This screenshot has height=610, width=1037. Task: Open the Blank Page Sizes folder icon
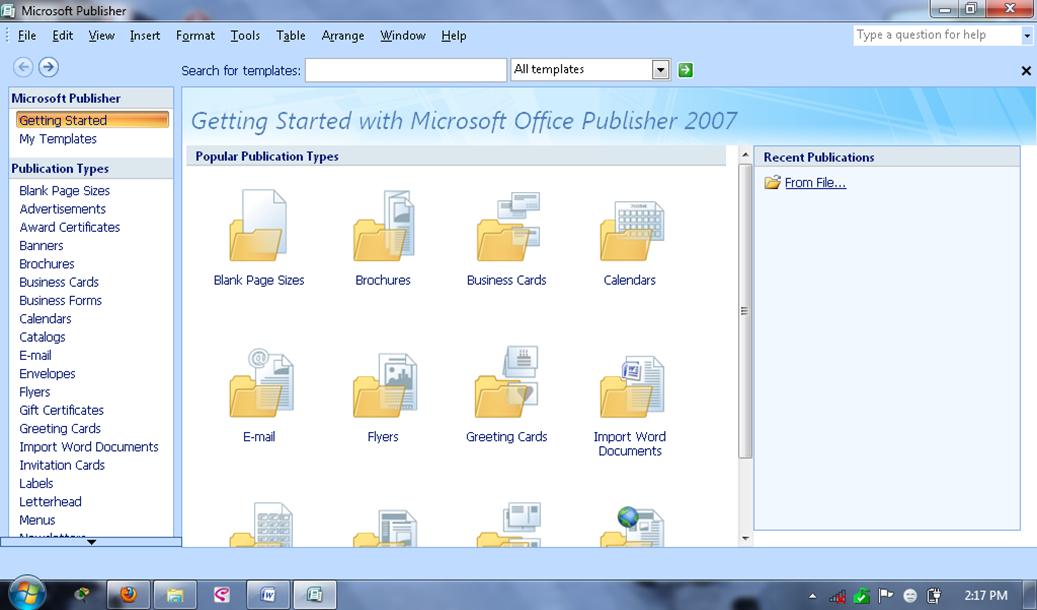click(x=259, y=225)
